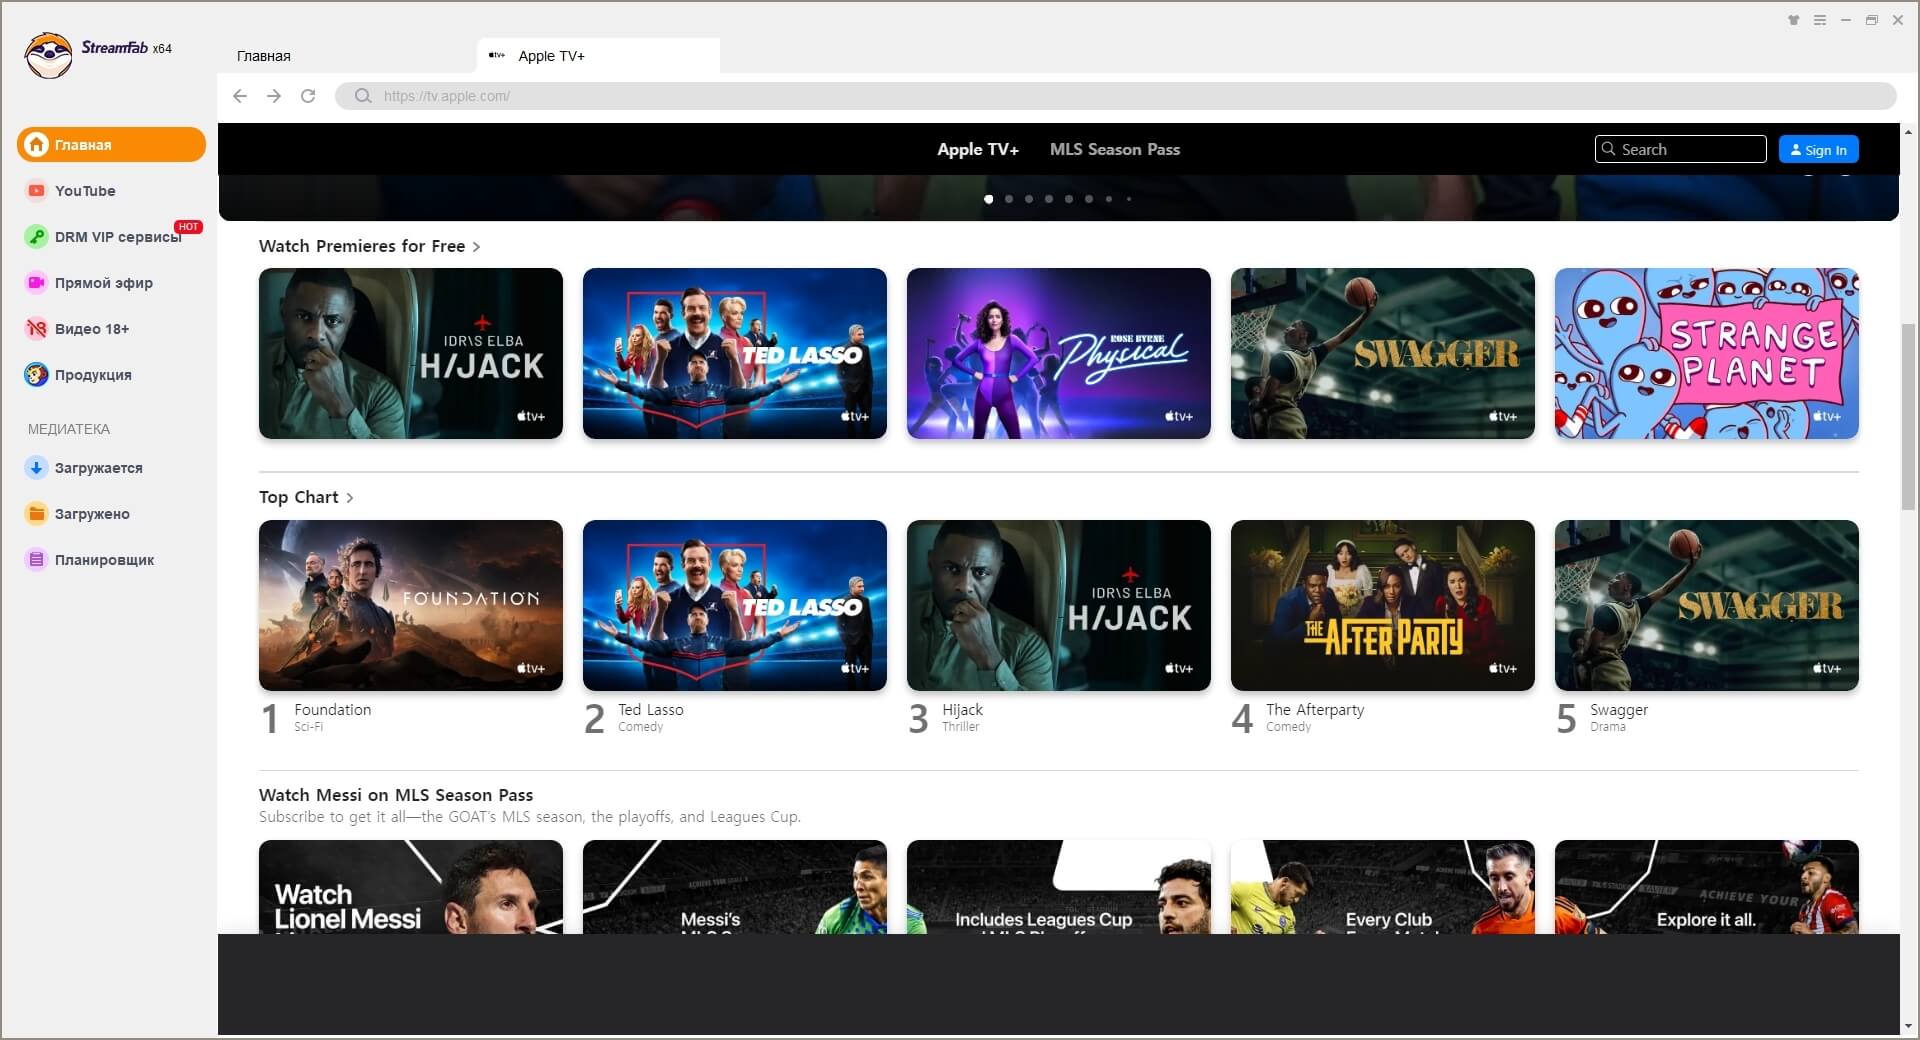Open Планировщик scheduler icon

[x=36, y=560]
